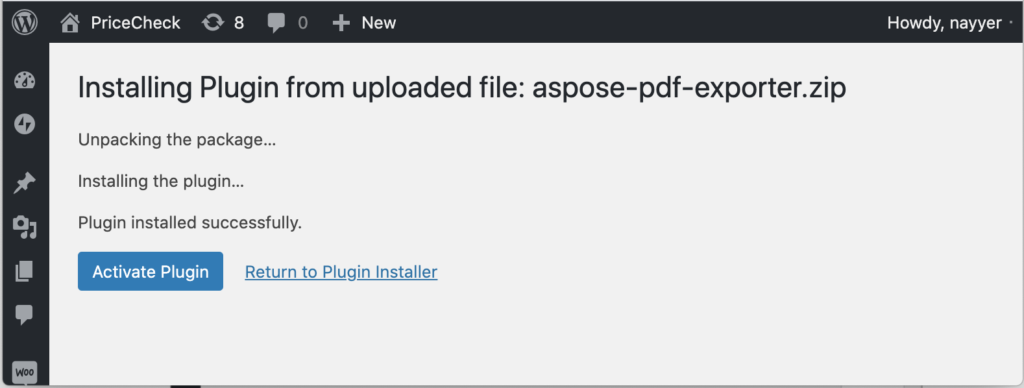The height and width of the screenshot is (388, 1024).
Task: Open the WordPress logo menu
Action: (25, 23)
